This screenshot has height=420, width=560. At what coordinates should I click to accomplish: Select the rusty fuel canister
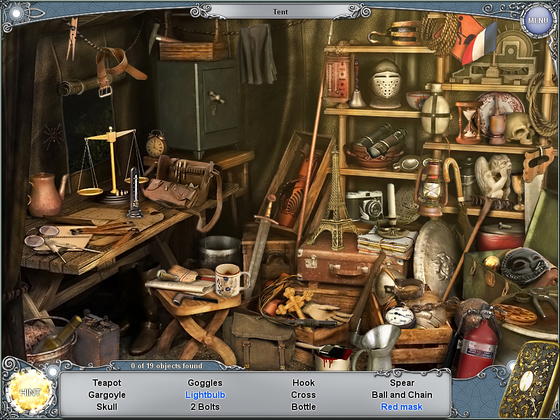tap(96, 338)
